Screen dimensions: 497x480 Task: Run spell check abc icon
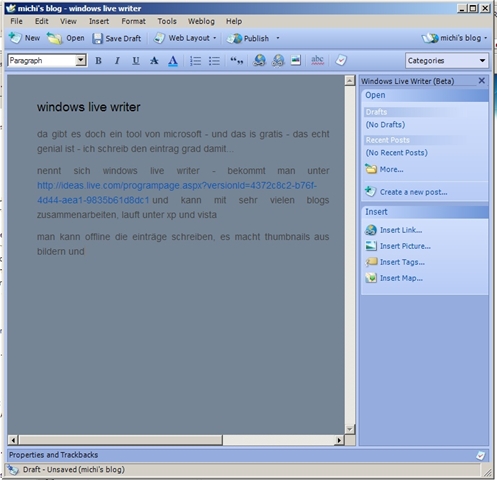click(x=317, y=60)
